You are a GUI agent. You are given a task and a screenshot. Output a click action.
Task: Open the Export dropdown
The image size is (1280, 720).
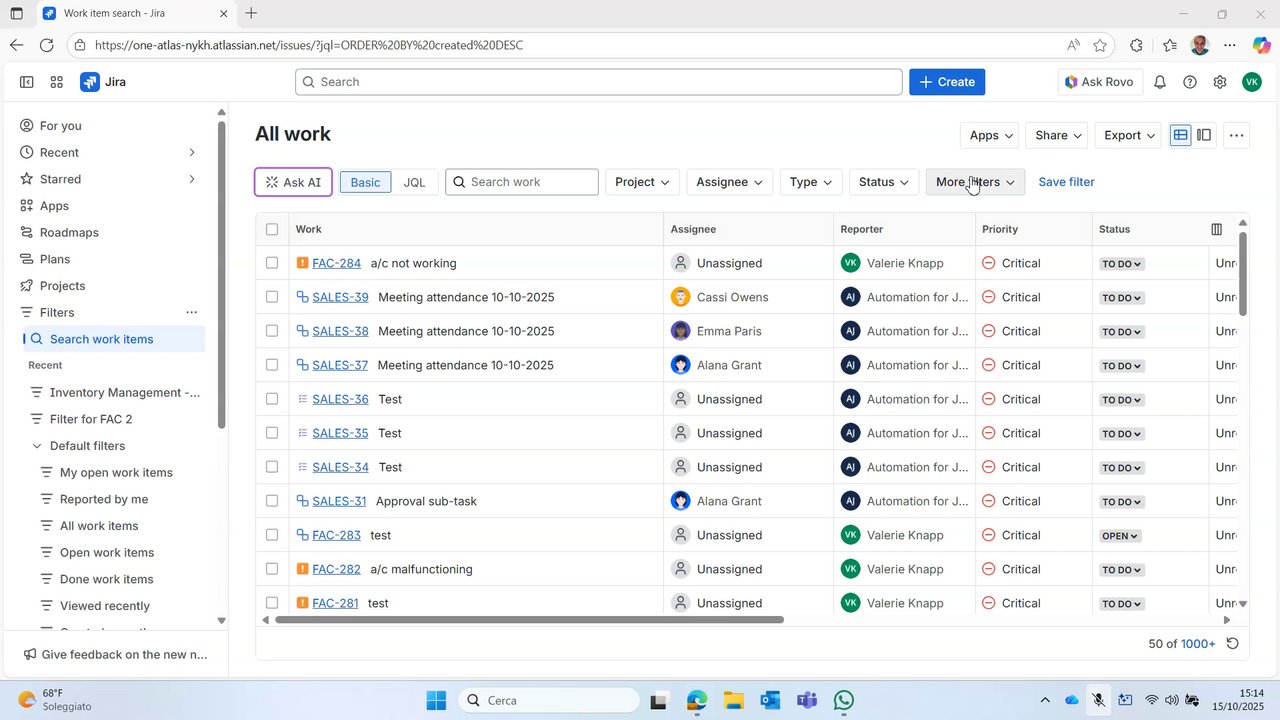1130,135
